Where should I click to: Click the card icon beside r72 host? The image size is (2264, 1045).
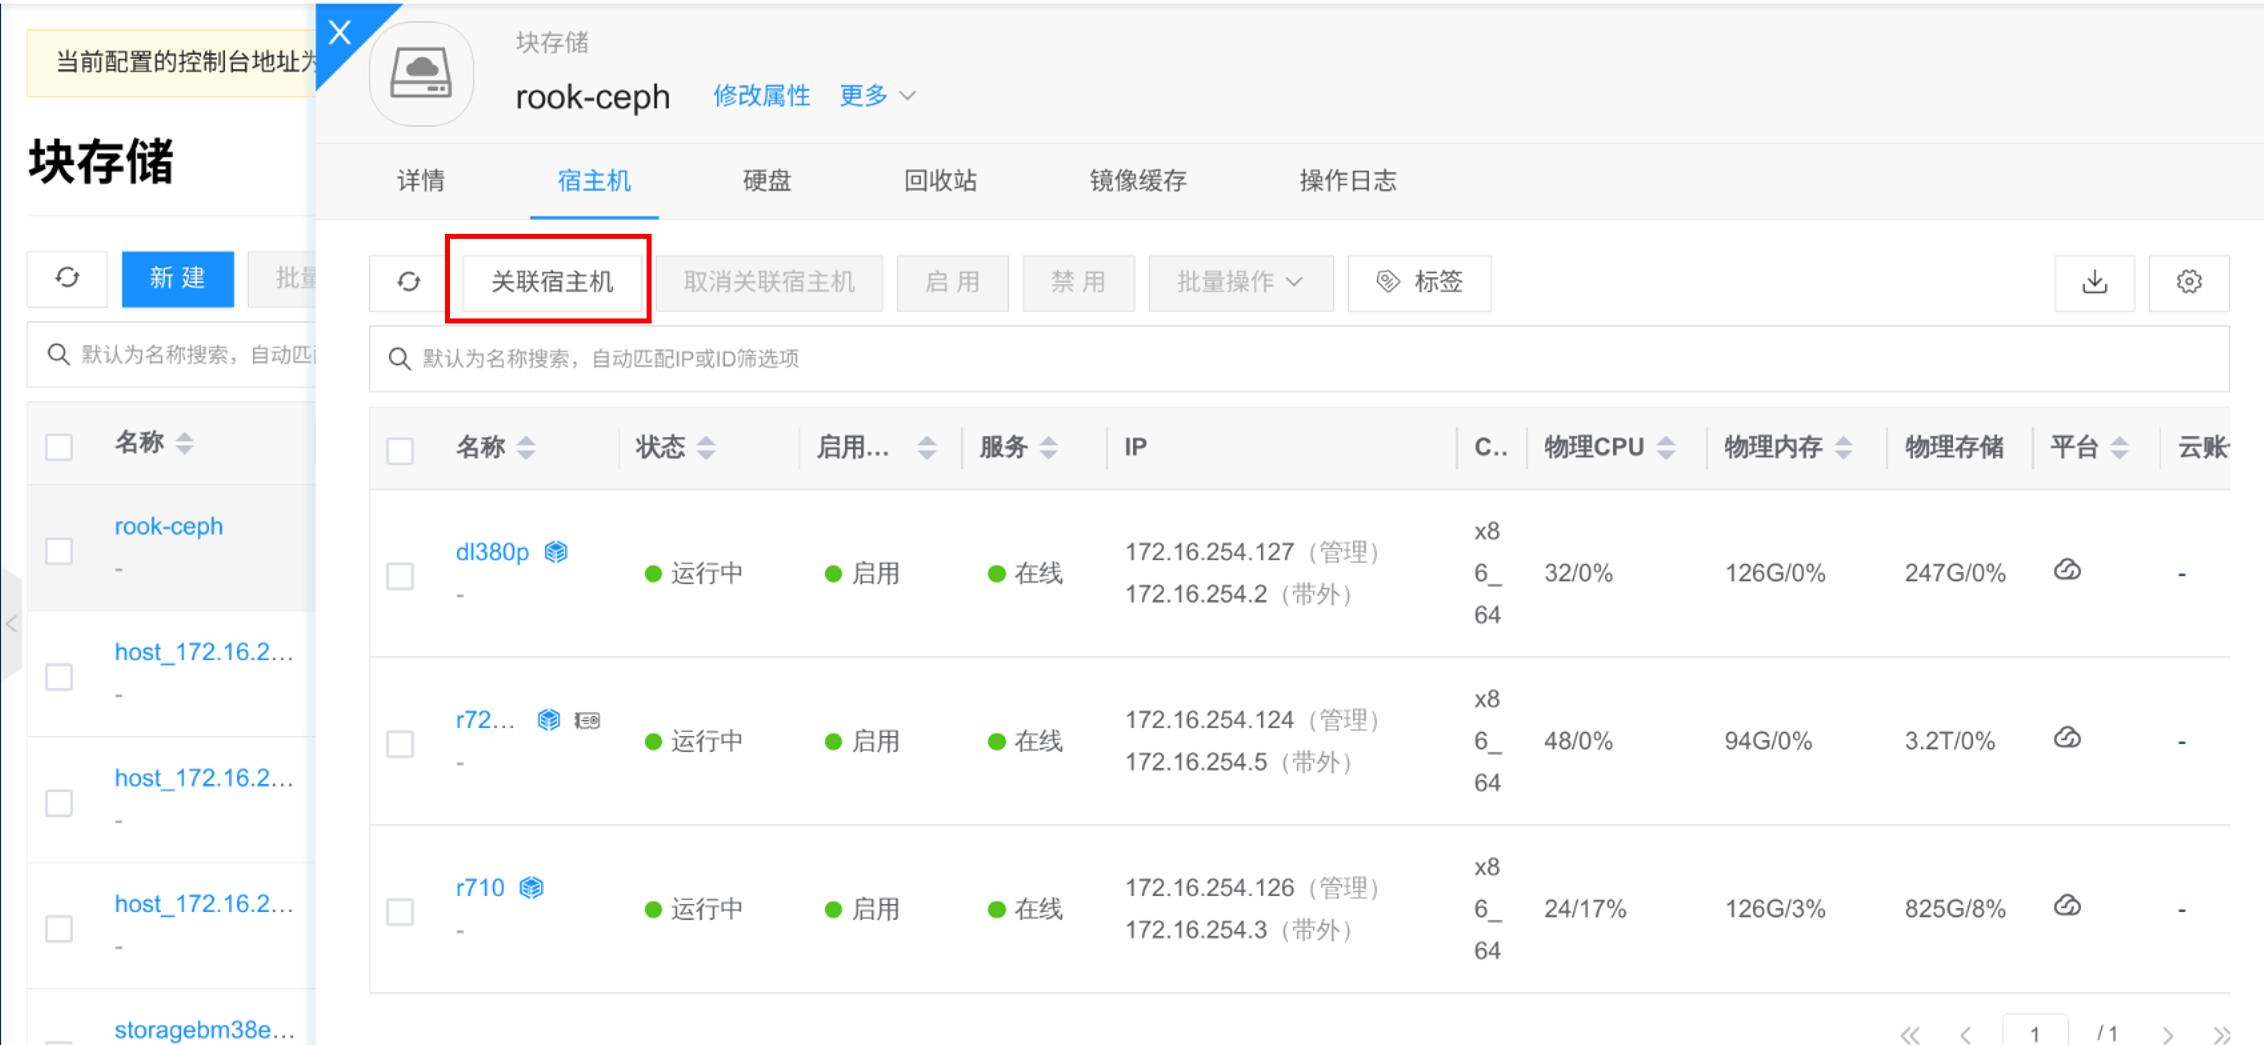tap(588, 720)
